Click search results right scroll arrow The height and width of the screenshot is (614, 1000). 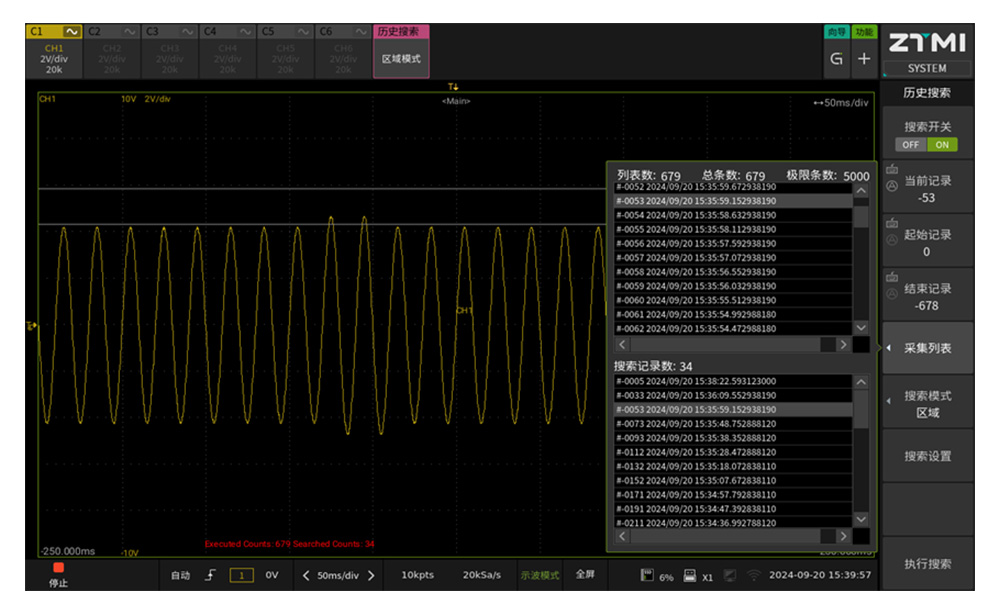(843, 536)
